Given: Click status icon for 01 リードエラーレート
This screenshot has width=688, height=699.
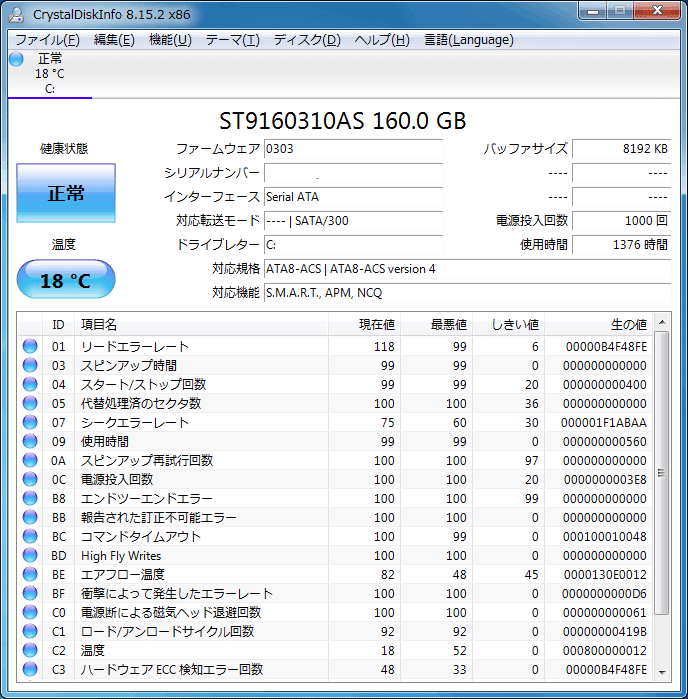Looking at the screenshot, I should pyautogui.click(x=30, y=346).
